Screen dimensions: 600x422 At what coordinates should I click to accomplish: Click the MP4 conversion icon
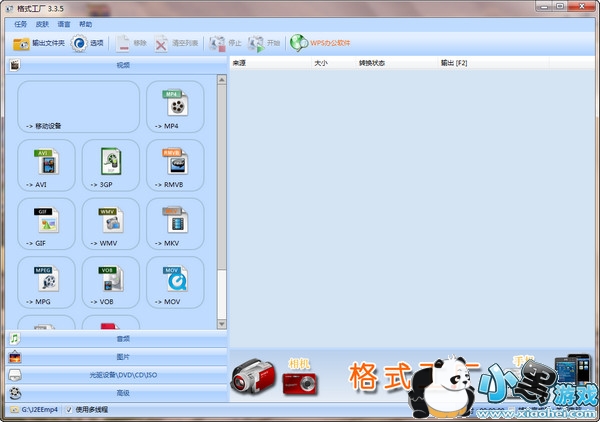[x=176, y=104]
